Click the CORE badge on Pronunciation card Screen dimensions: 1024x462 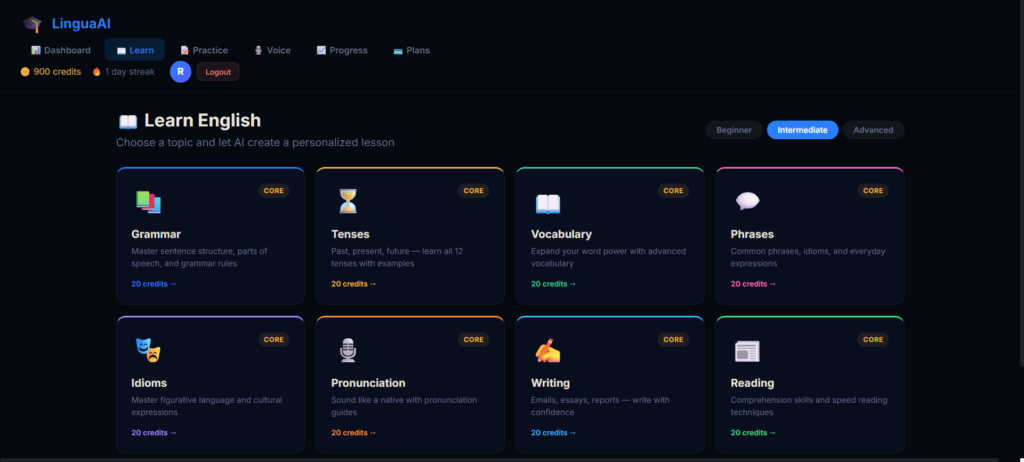pos(473,339)
